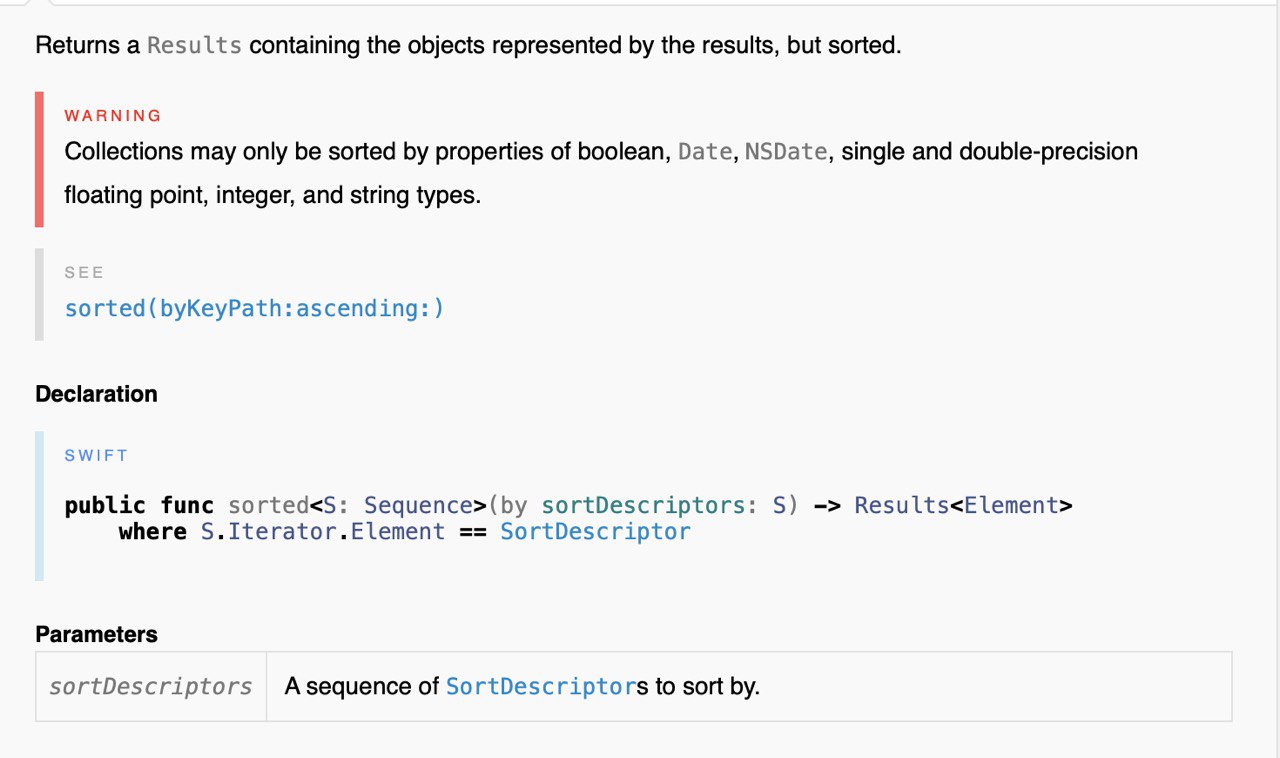Click the NSDate type in warning text
The height and width of the screenshot is (758, 1280).
tap(785, 152)
